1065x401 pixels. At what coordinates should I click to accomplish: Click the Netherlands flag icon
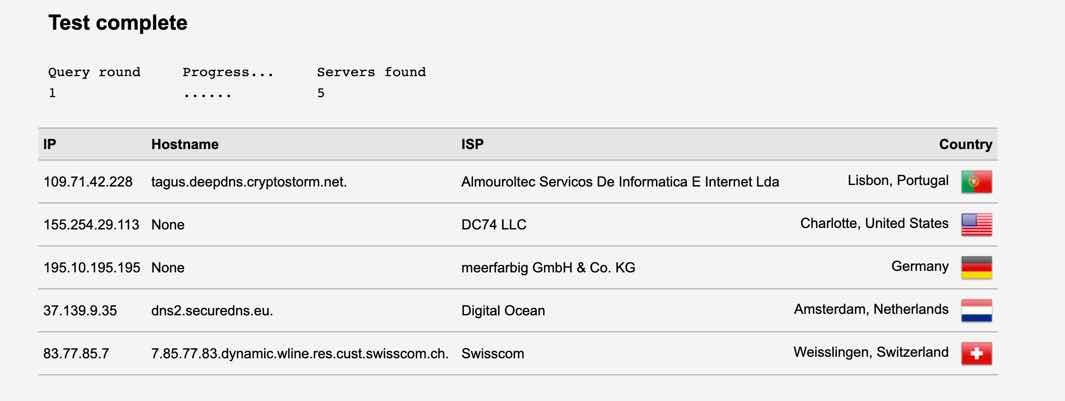976,311
